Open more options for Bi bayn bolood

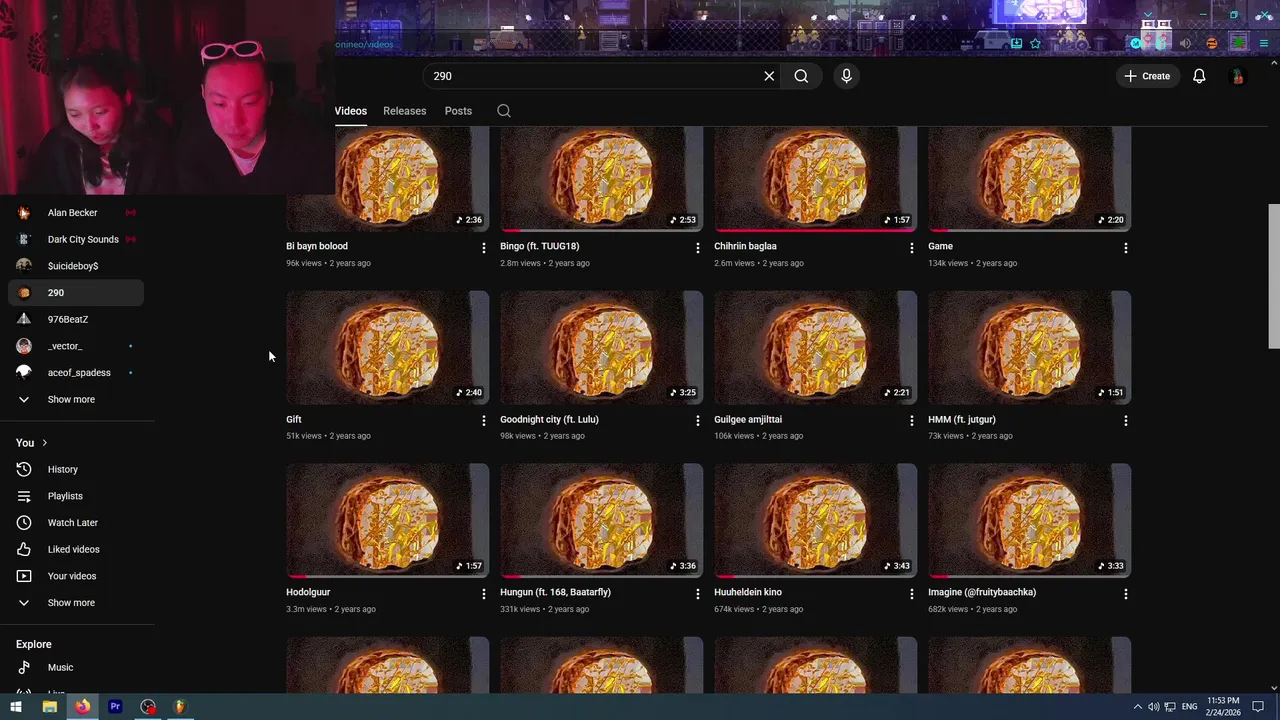pos(484,248)
